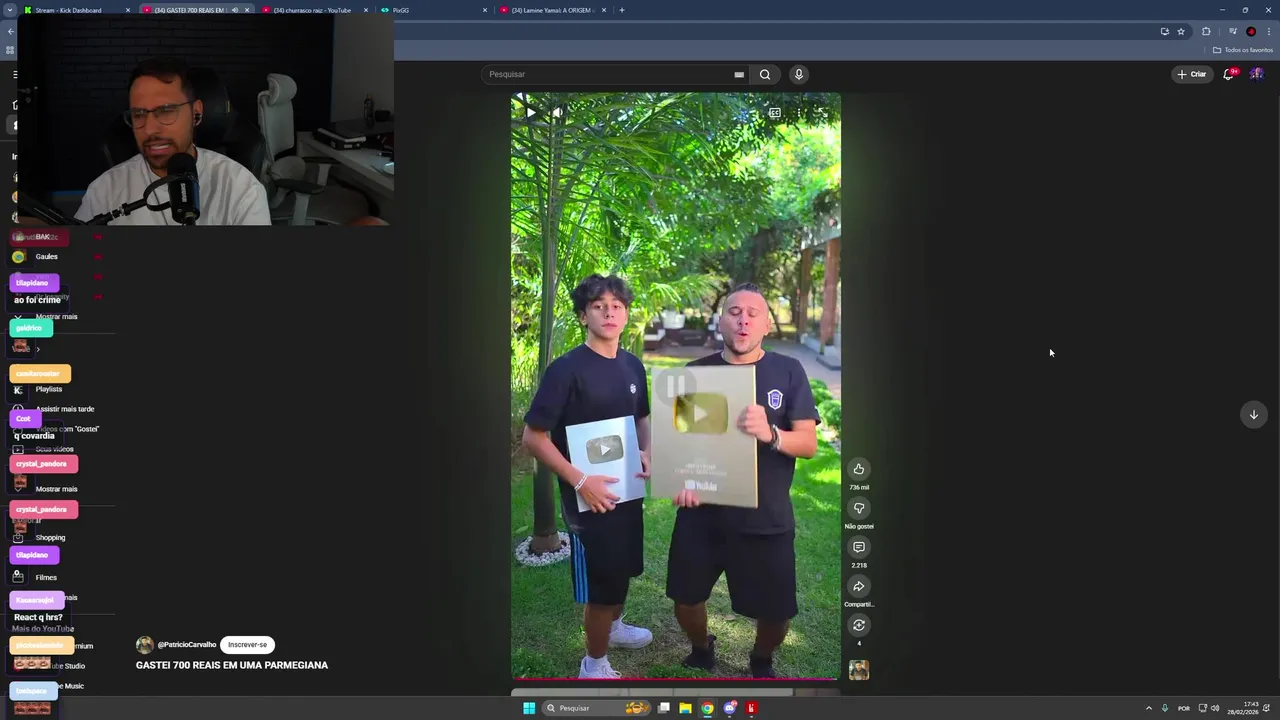This screenshot has height=720, width=1280.
Task: Switch POR keyboard language indicator
Action: pyautogui.click(x=1184, y=708)
